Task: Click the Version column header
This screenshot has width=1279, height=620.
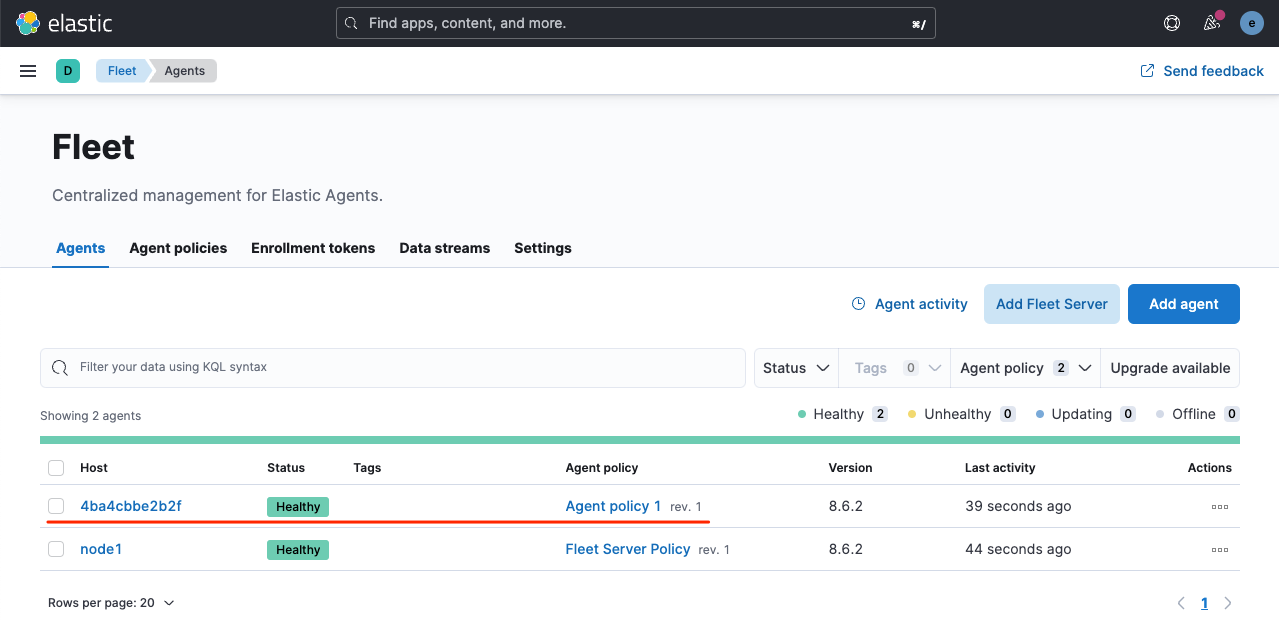Action: pos(850,468)
